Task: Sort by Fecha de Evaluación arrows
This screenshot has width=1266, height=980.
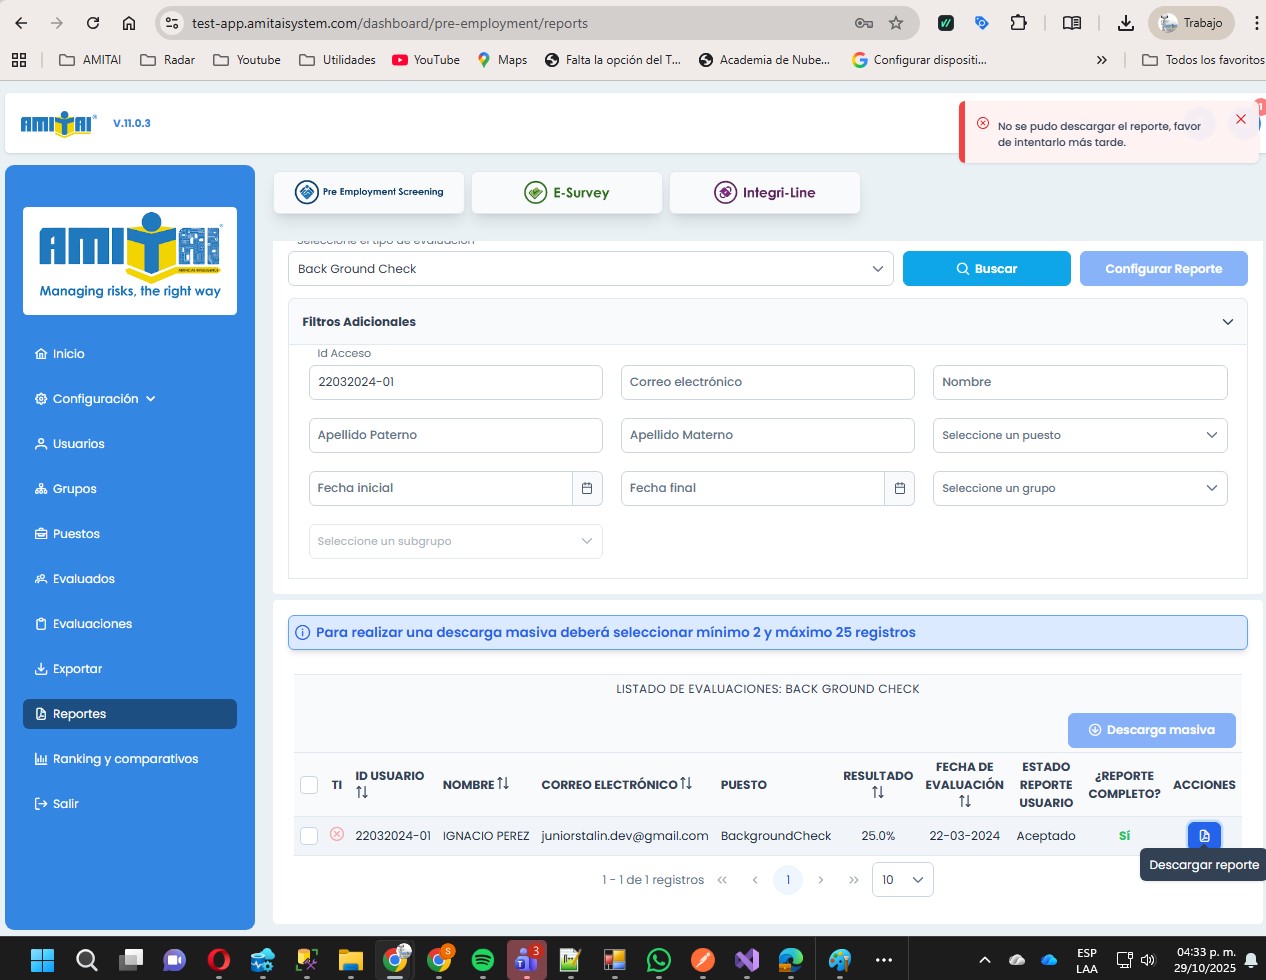Action: [964, 802]
